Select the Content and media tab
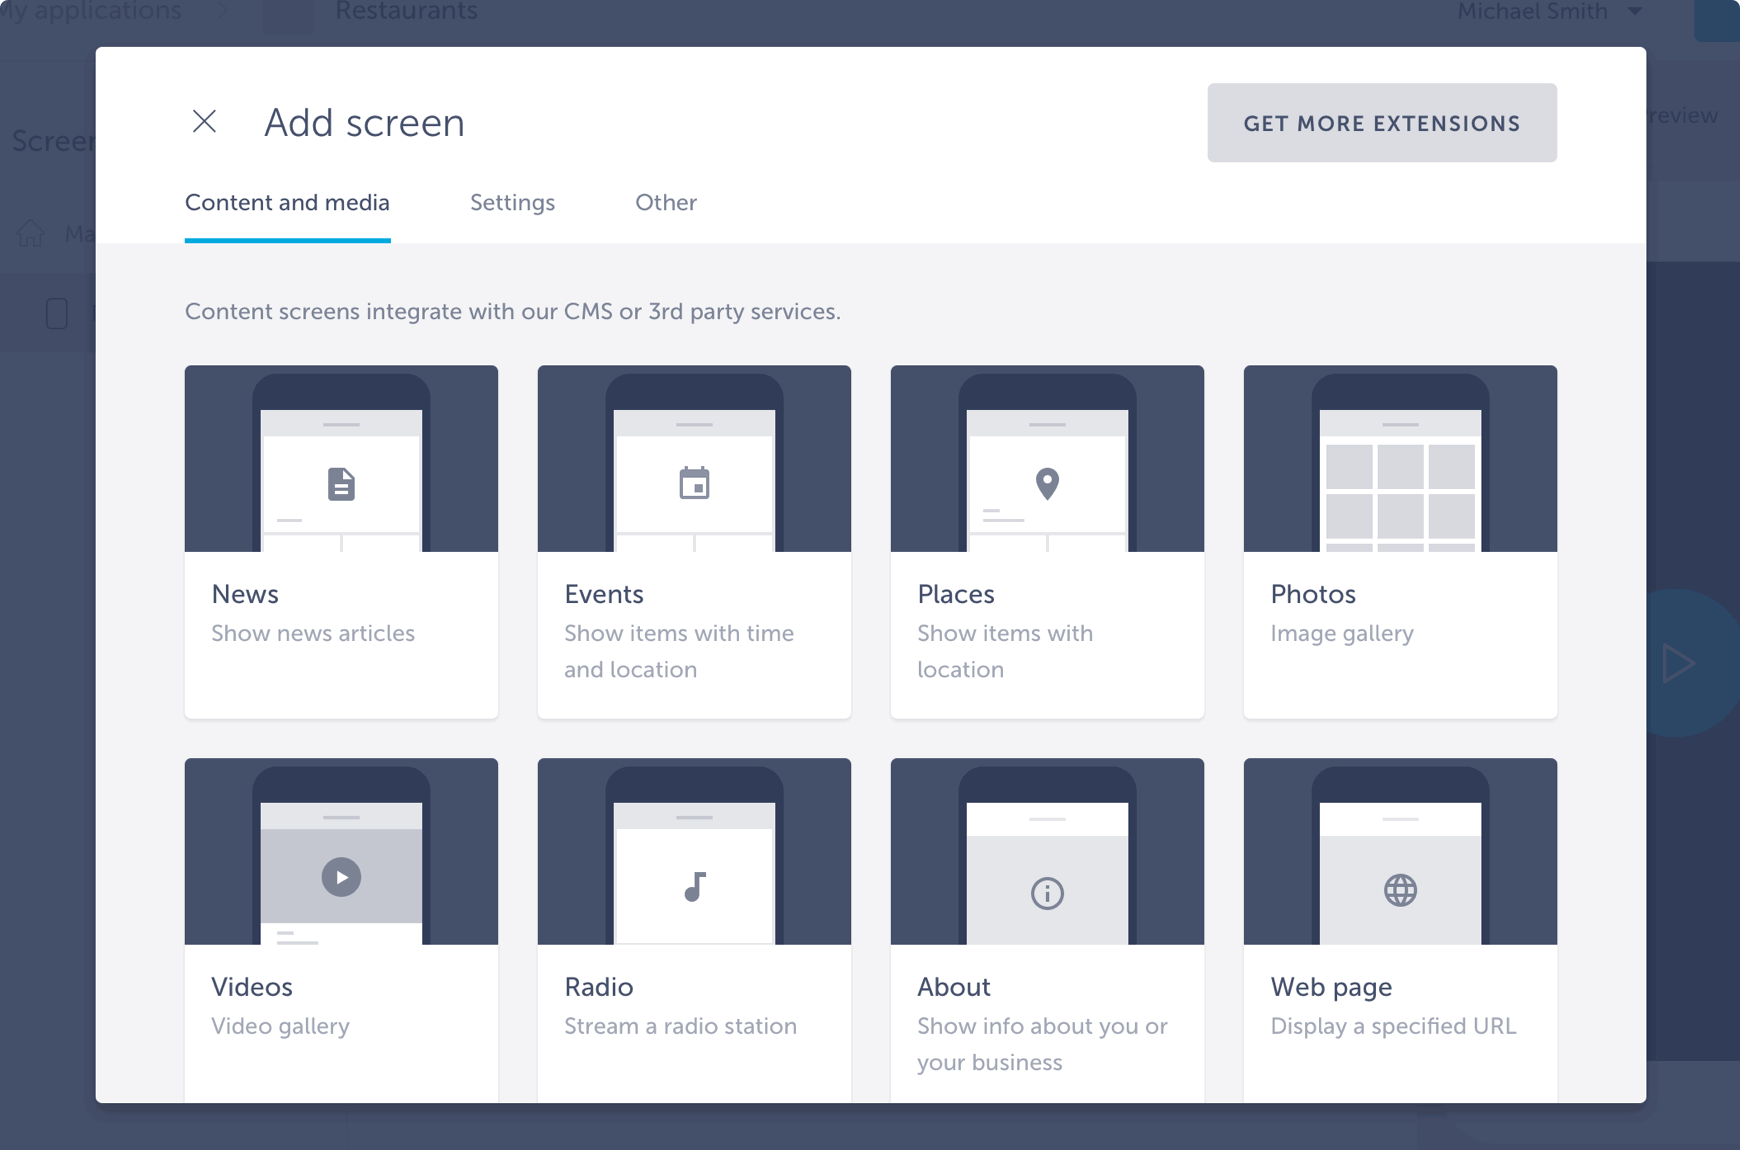Viewport: 1740px width, 1150px height. [287, 203]
